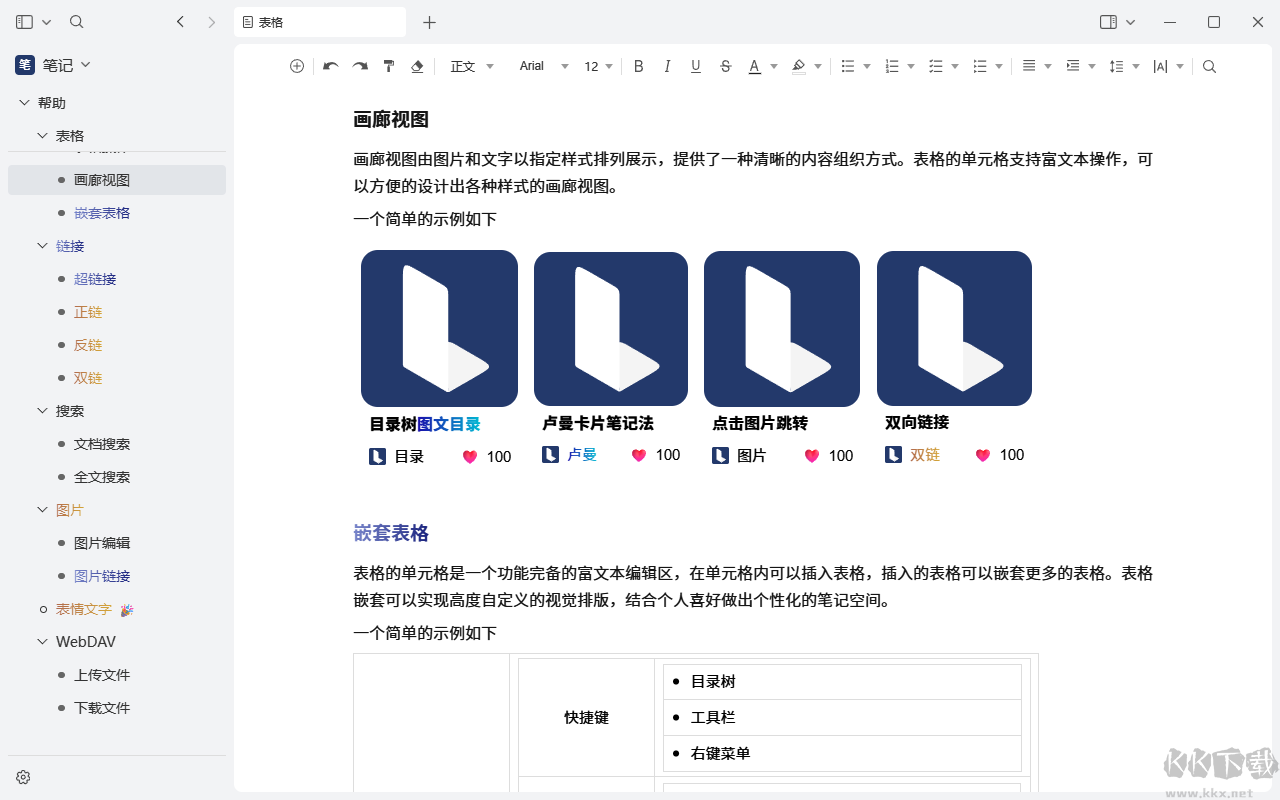
Task: Click the undo arrow icon
Action: (x=331, y=66)
